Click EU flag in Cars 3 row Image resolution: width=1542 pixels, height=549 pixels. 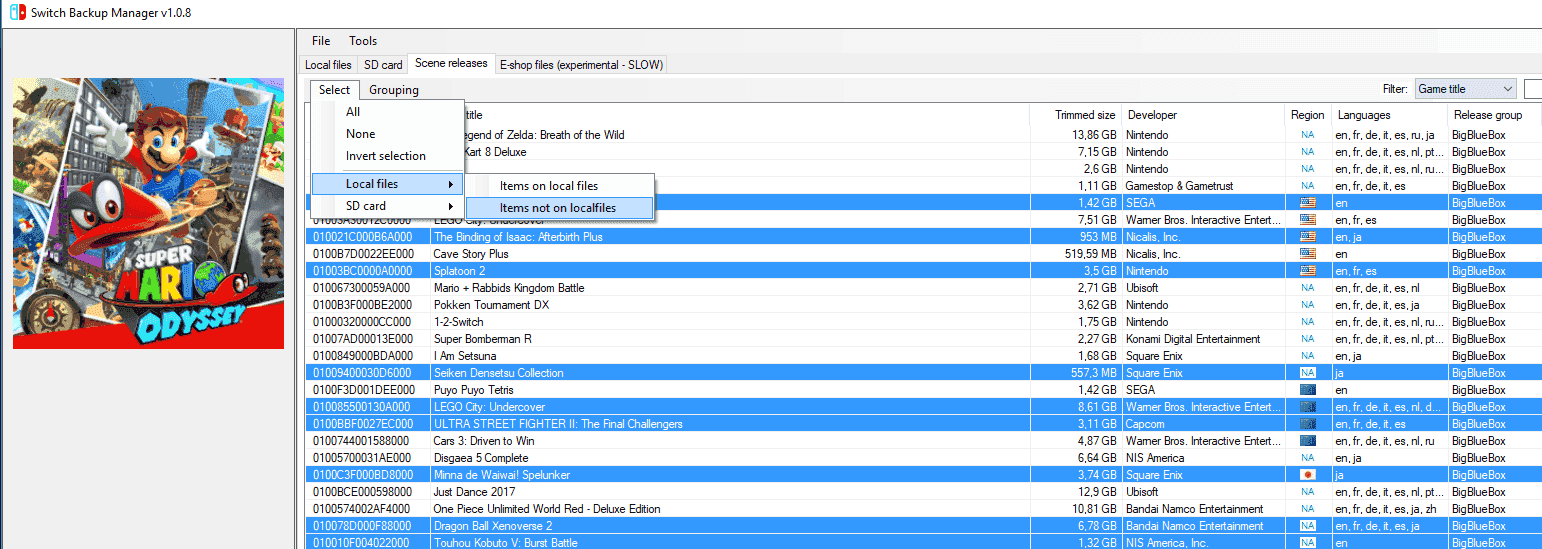[x=1307, y=441]
